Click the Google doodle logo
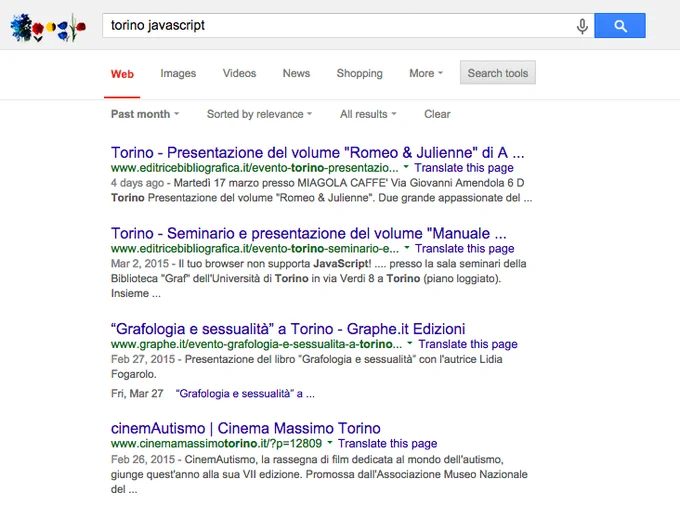This screenshot has width=680, height=505. pyautogui.click(x=48, y=28)
